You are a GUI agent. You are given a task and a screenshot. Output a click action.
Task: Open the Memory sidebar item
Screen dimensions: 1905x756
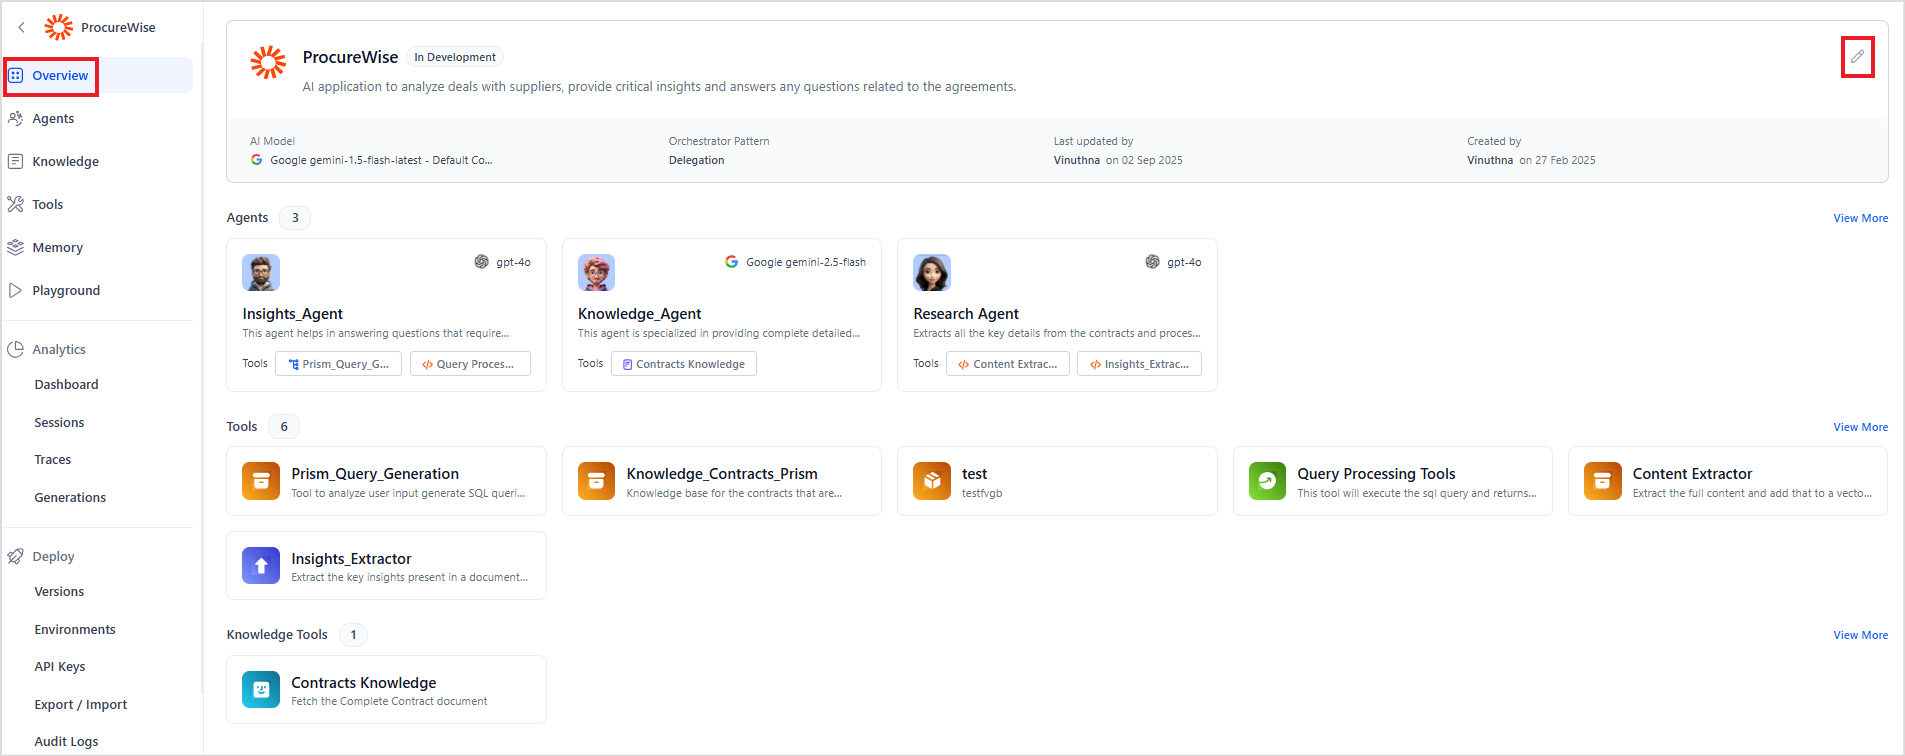[57, 248]
